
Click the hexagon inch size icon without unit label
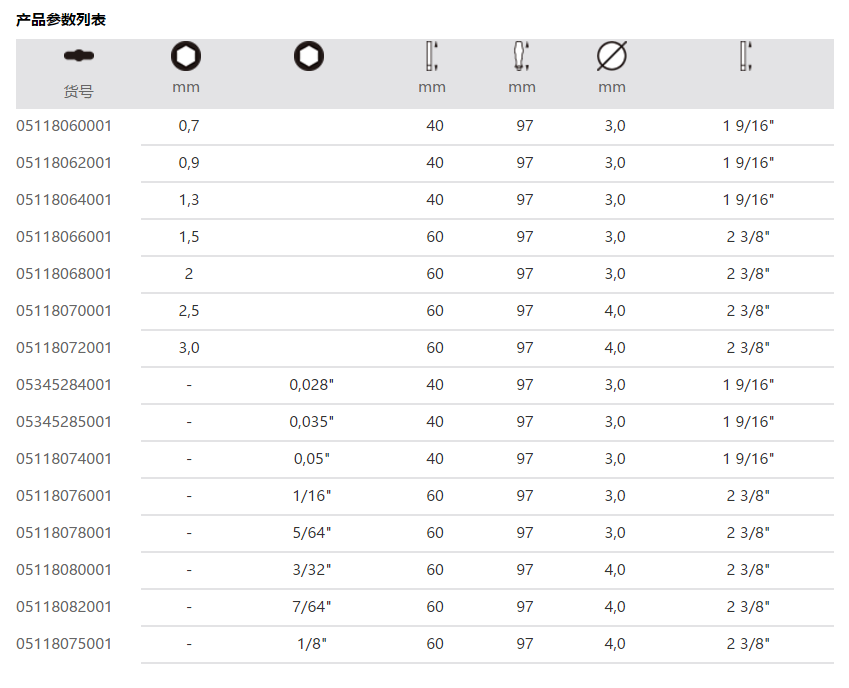click(x=309, y=57)
